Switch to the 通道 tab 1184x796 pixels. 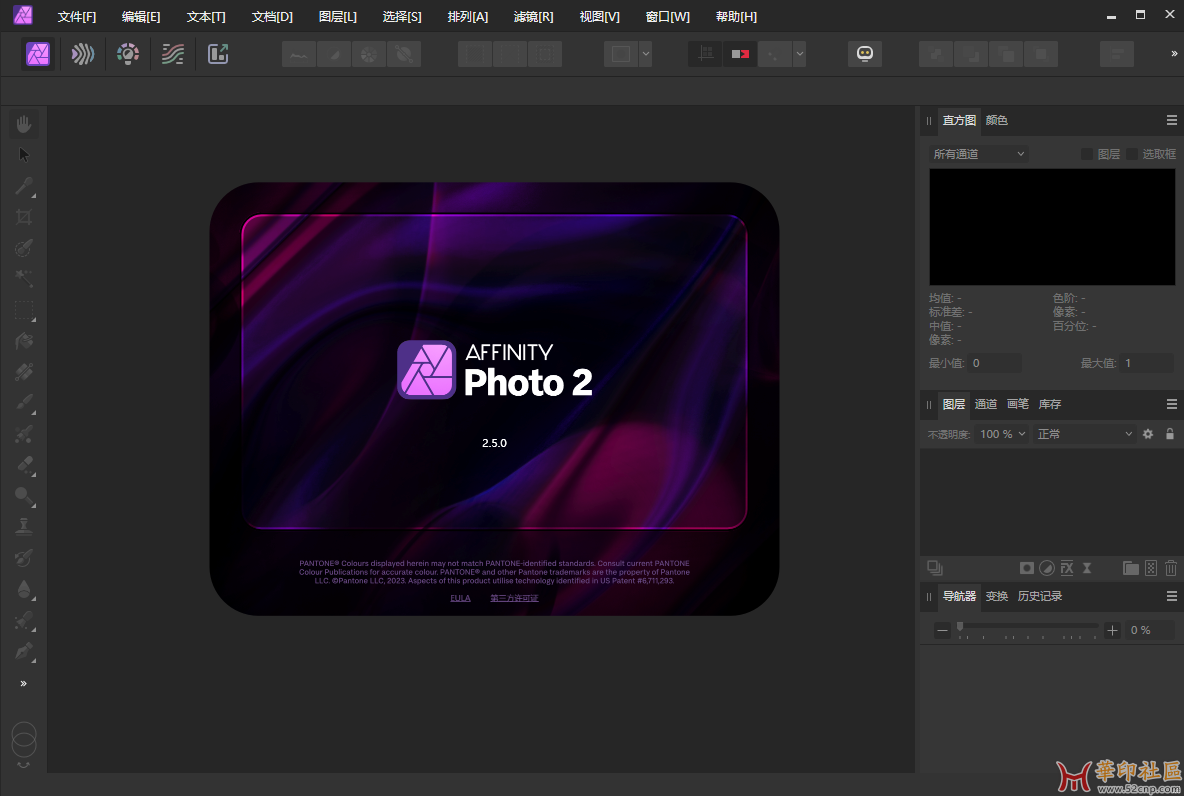tap(985, 404)
